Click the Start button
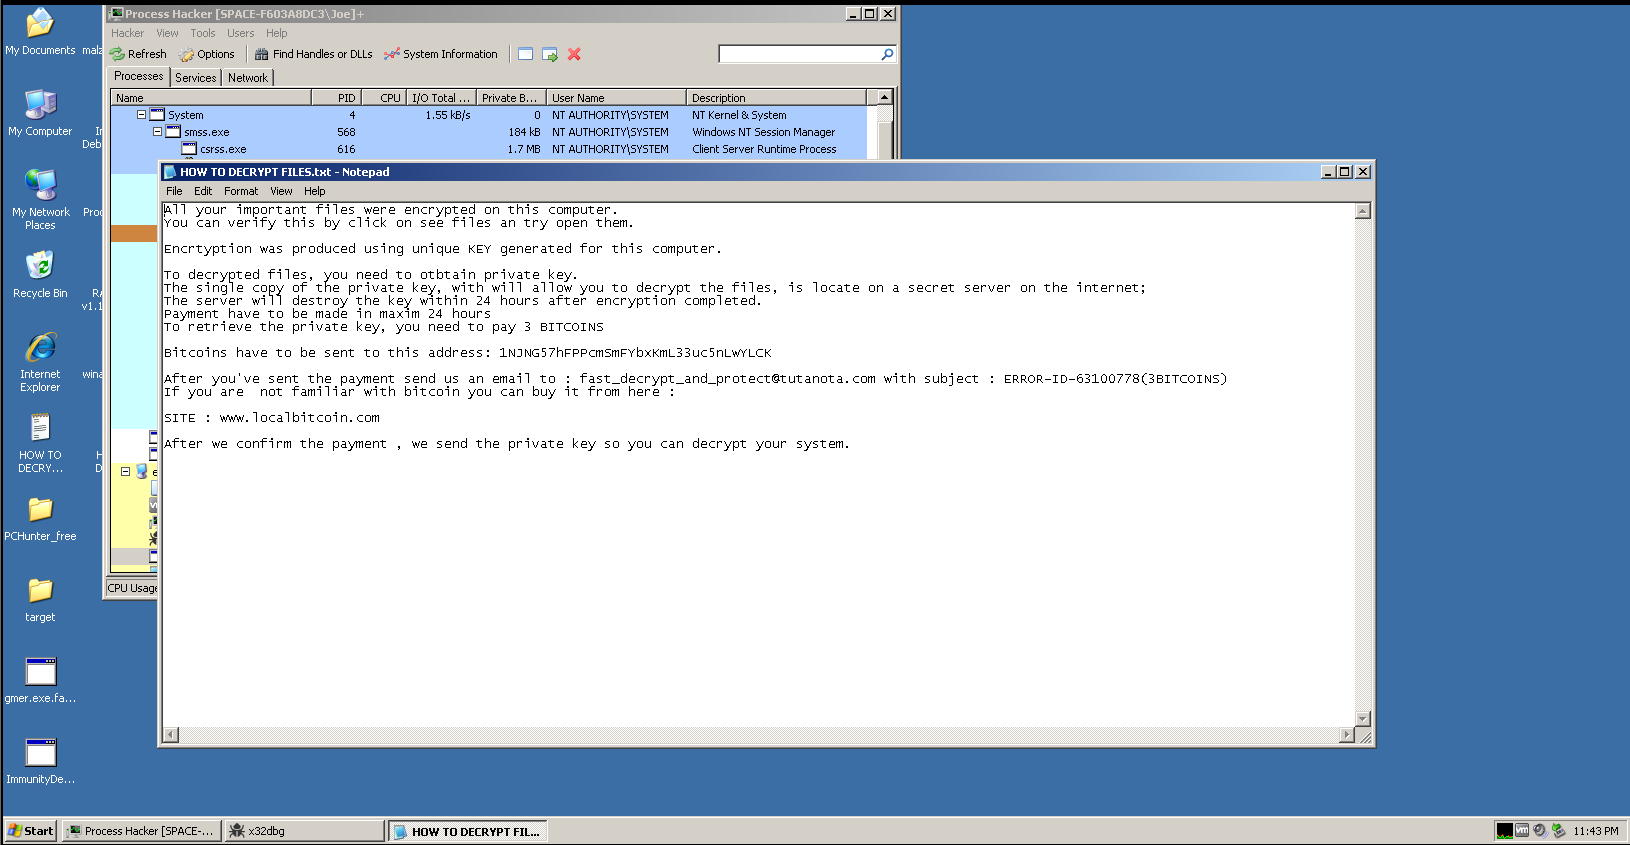This screenshot has height=845, width=1630. pos(31,831)
